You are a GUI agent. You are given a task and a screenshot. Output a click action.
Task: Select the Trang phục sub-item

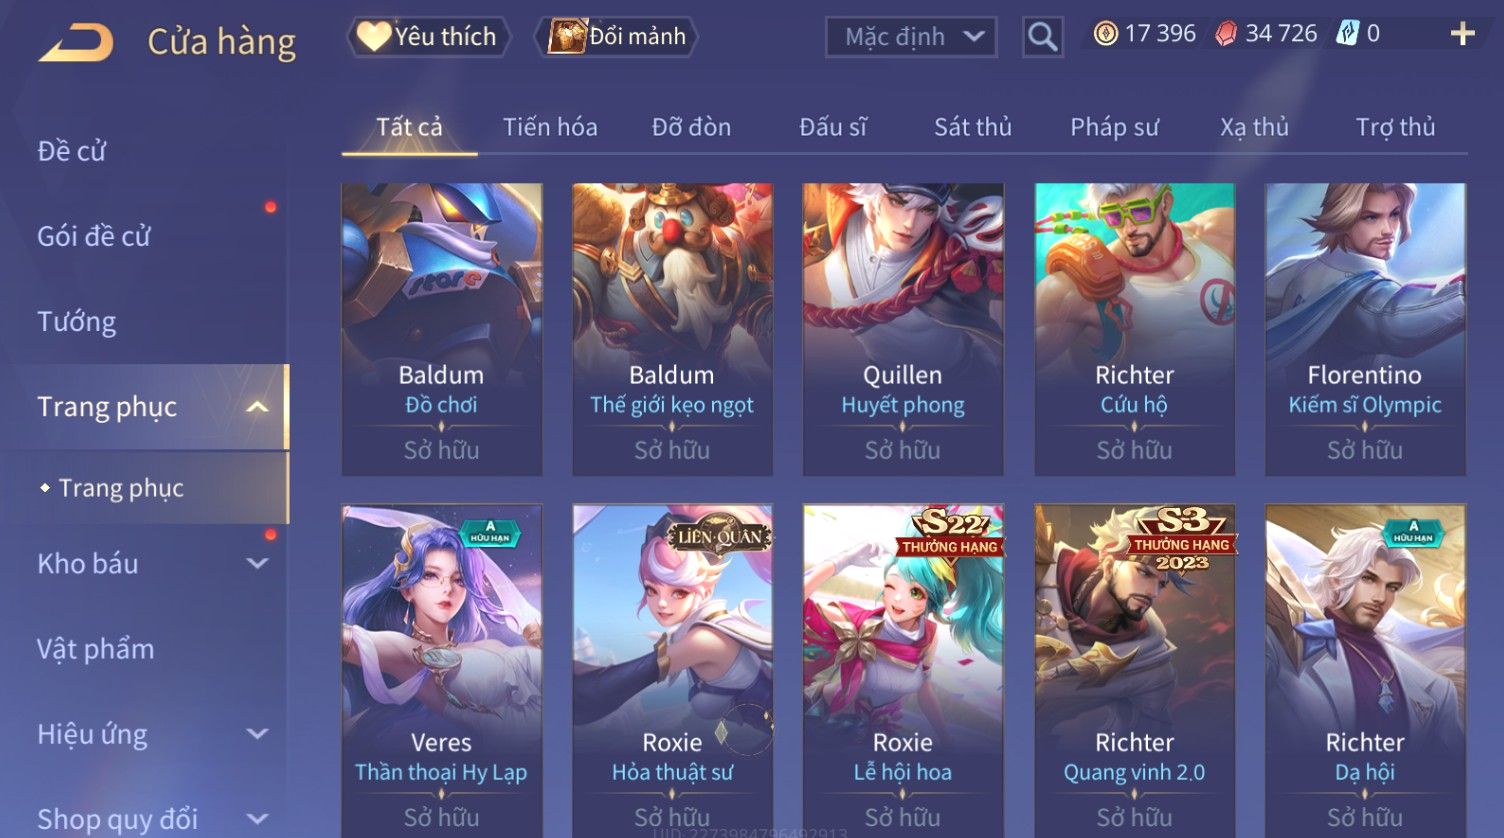coord(121,488)
